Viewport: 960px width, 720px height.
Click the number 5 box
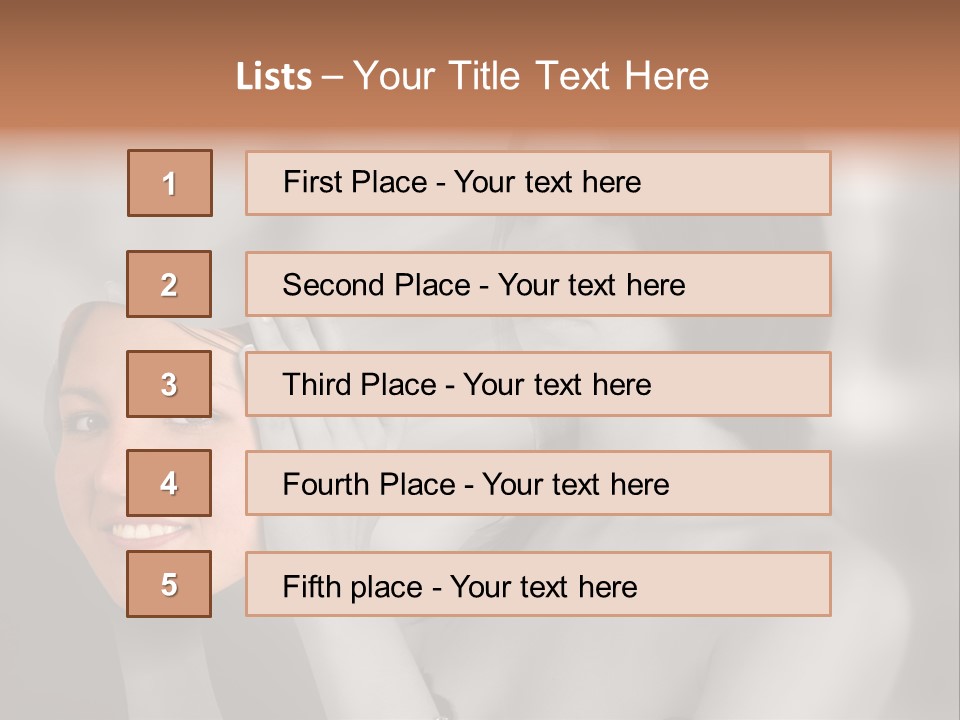pos(169,584)
